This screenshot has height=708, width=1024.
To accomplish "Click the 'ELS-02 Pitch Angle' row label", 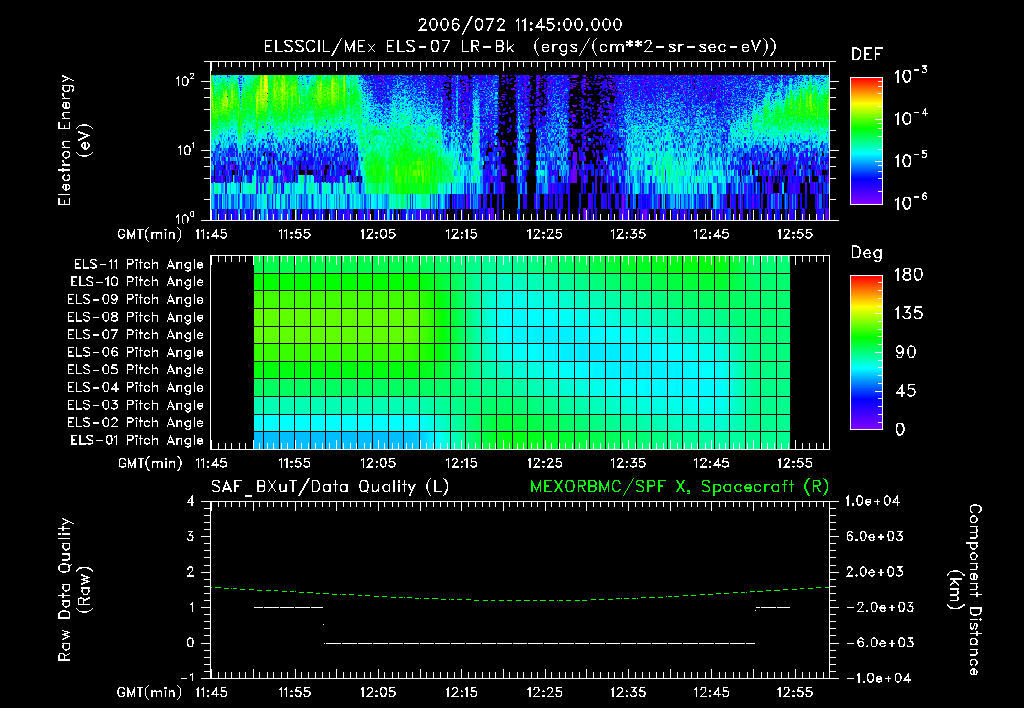I will coord(135,423).
